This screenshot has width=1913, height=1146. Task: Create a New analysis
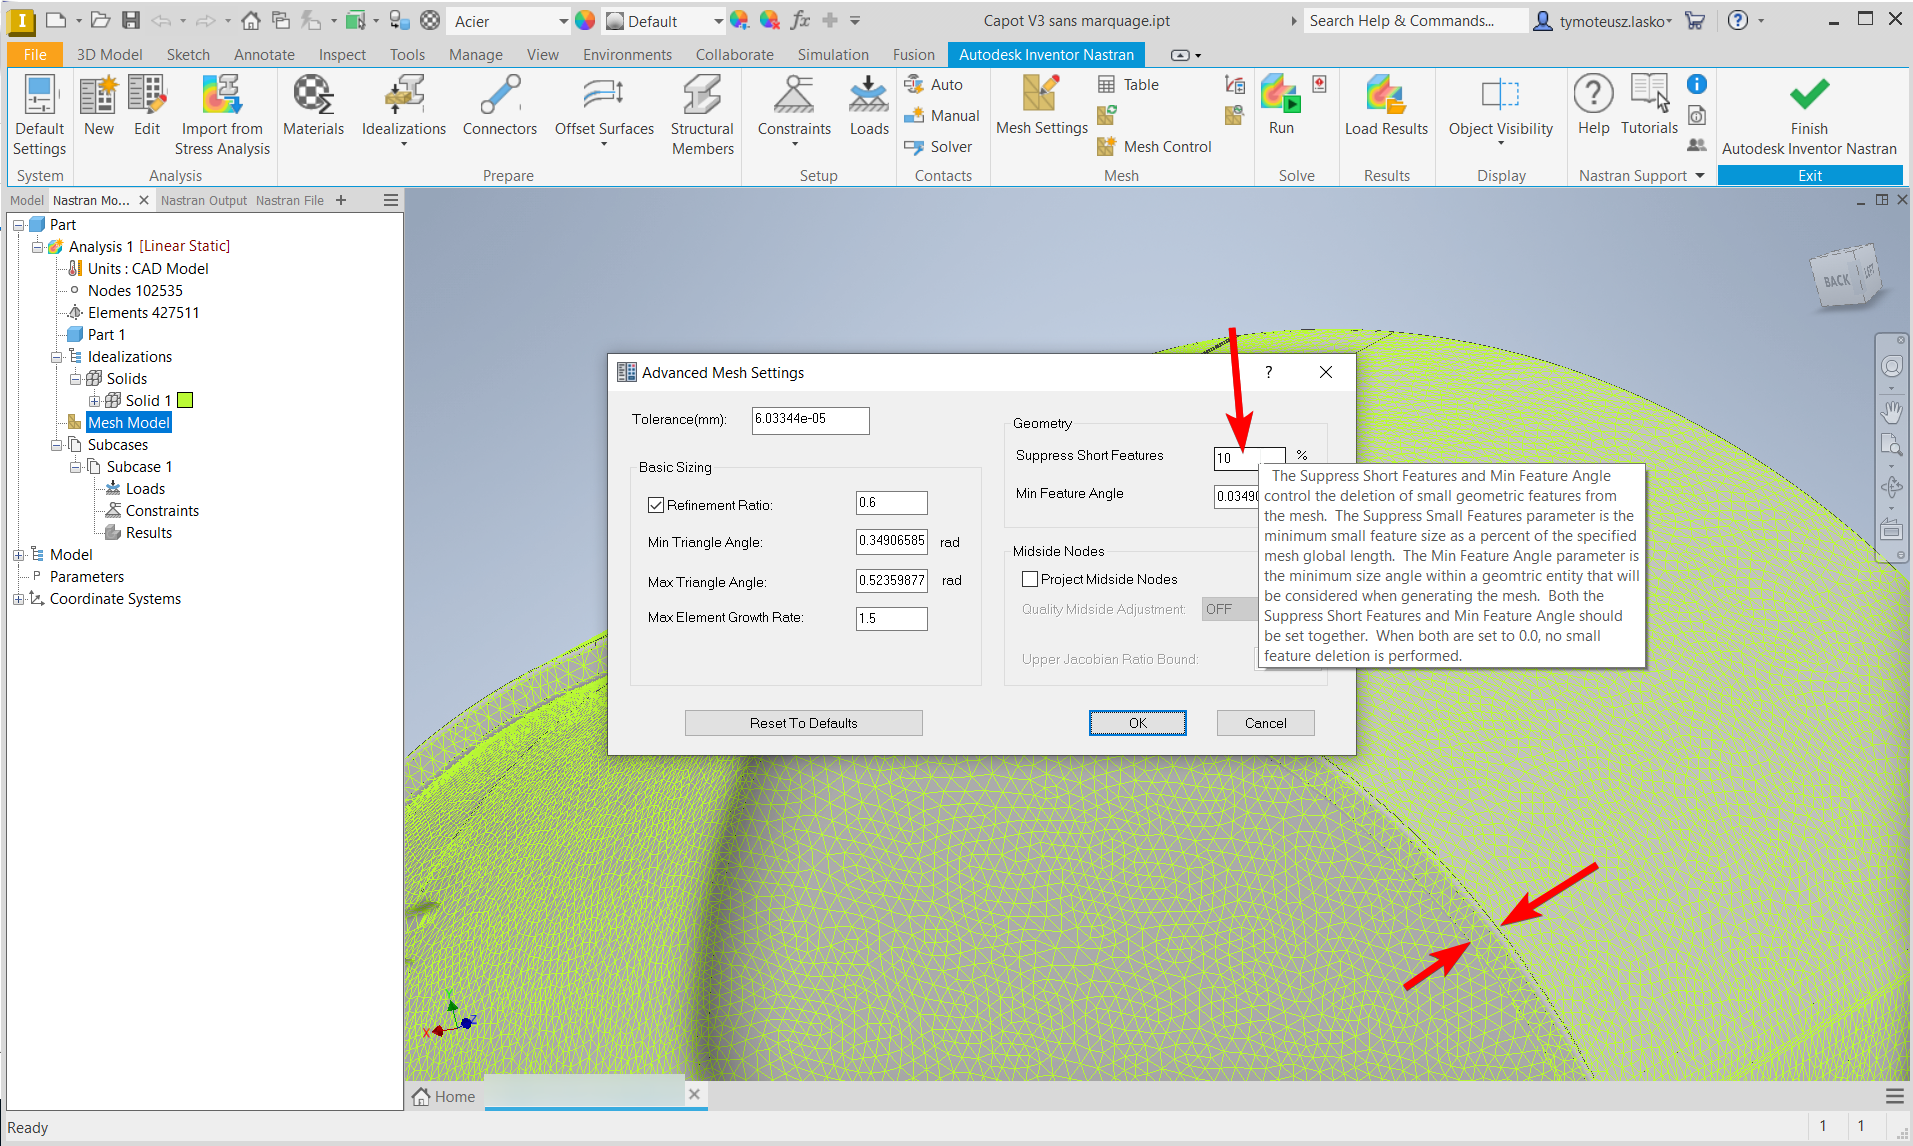[x=98, y=106]
